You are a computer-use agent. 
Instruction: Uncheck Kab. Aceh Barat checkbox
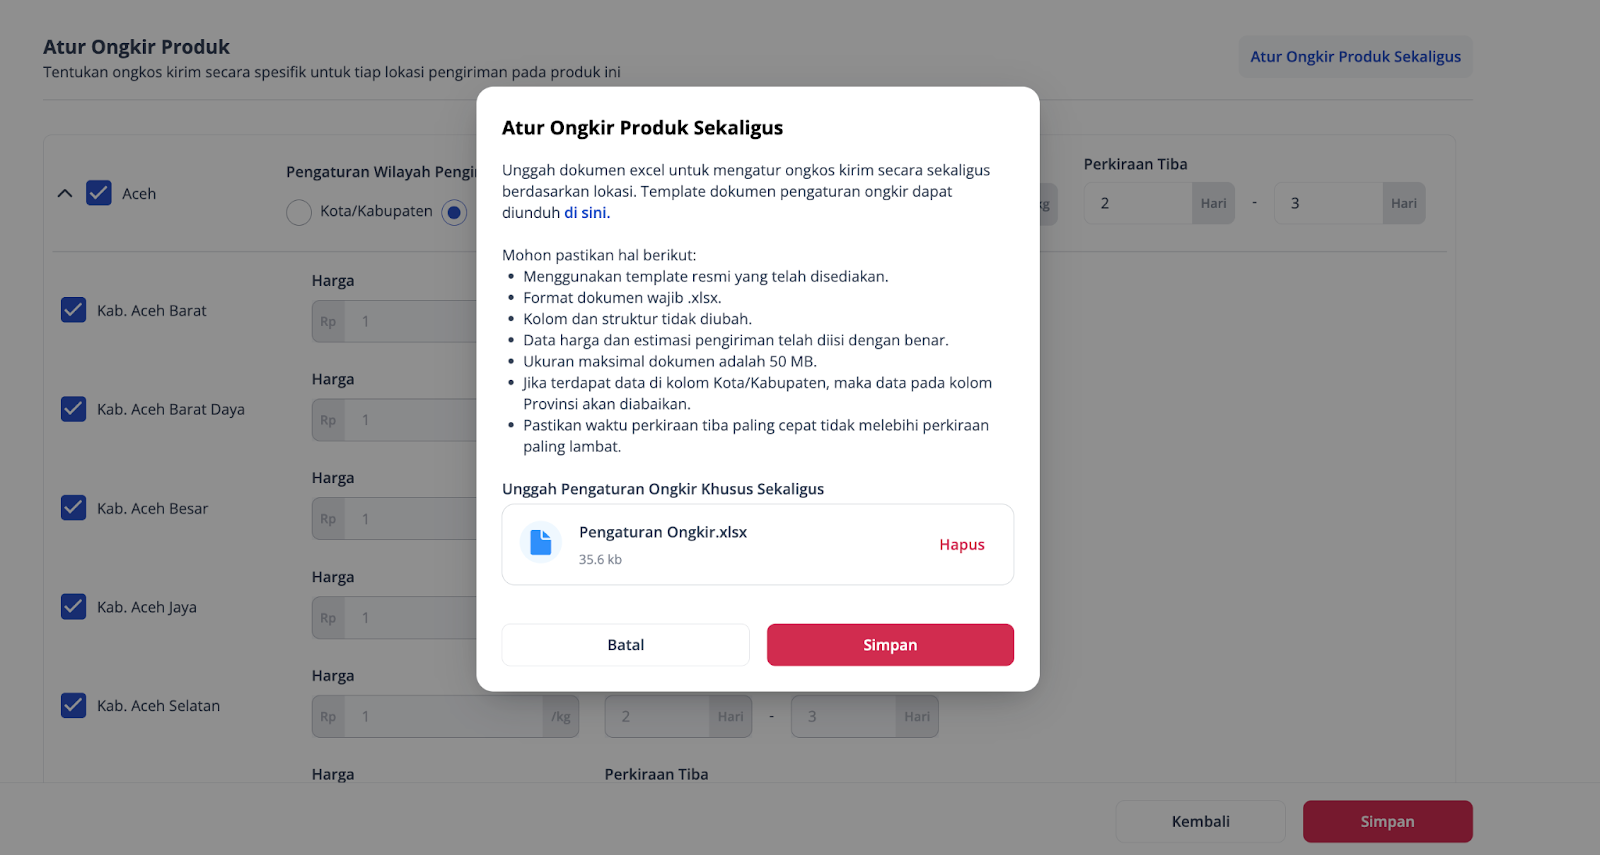pos(74,310)
